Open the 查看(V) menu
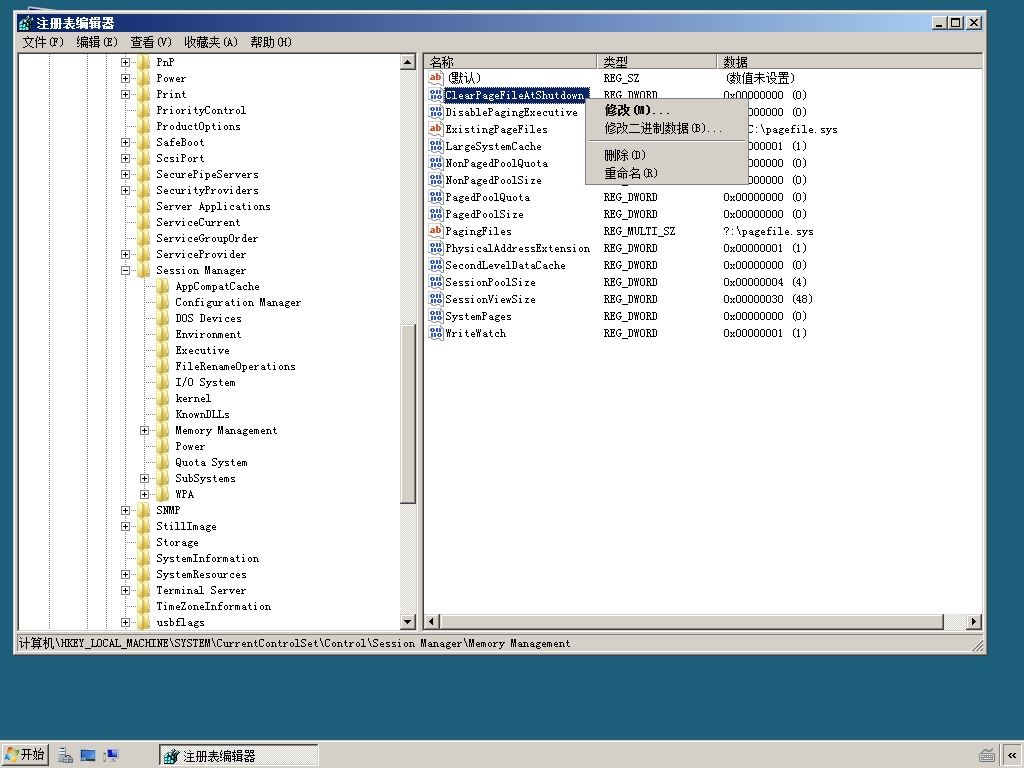Viewport: 1024px width, 768px height. [151, 42]
